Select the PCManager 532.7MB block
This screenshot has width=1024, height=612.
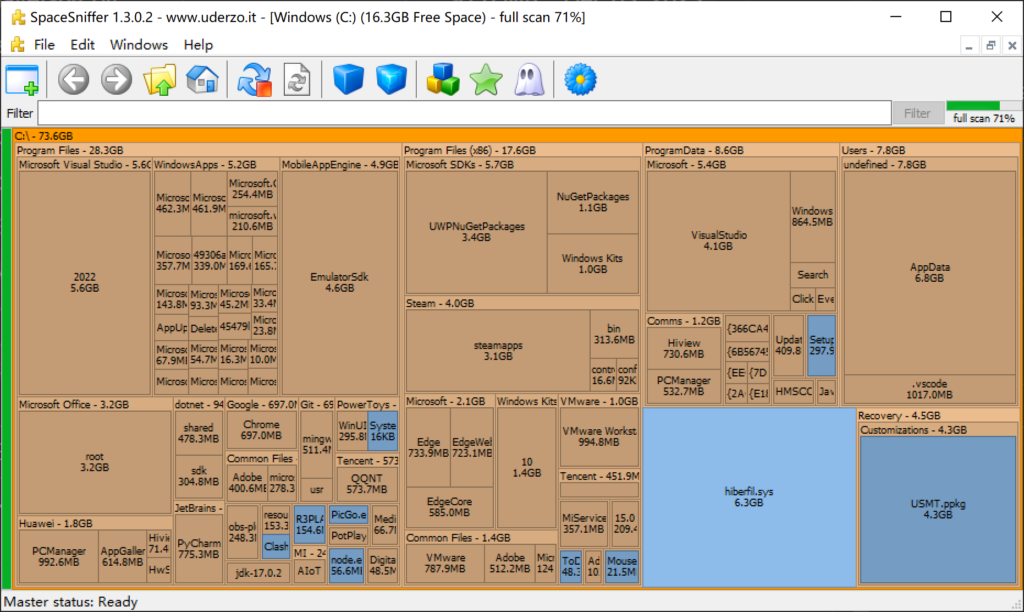(684, 386)
